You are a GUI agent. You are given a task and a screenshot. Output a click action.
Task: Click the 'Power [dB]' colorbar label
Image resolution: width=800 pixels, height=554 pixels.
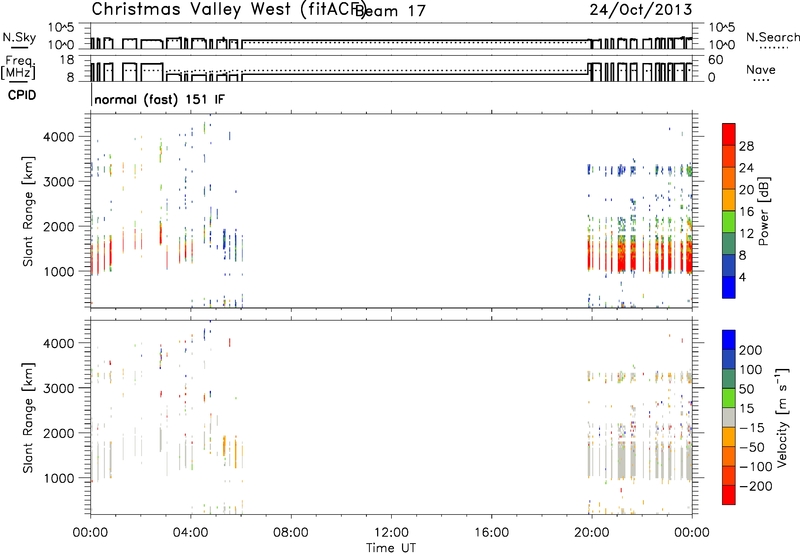[x=764, y=211]
